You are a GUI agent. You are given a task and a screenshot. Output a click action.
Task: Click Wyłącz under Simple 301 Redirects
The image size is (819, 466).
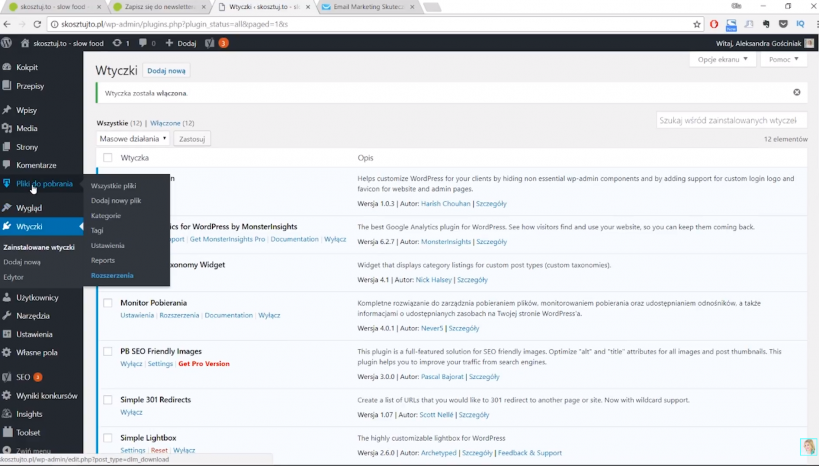[x=131, y=412]
